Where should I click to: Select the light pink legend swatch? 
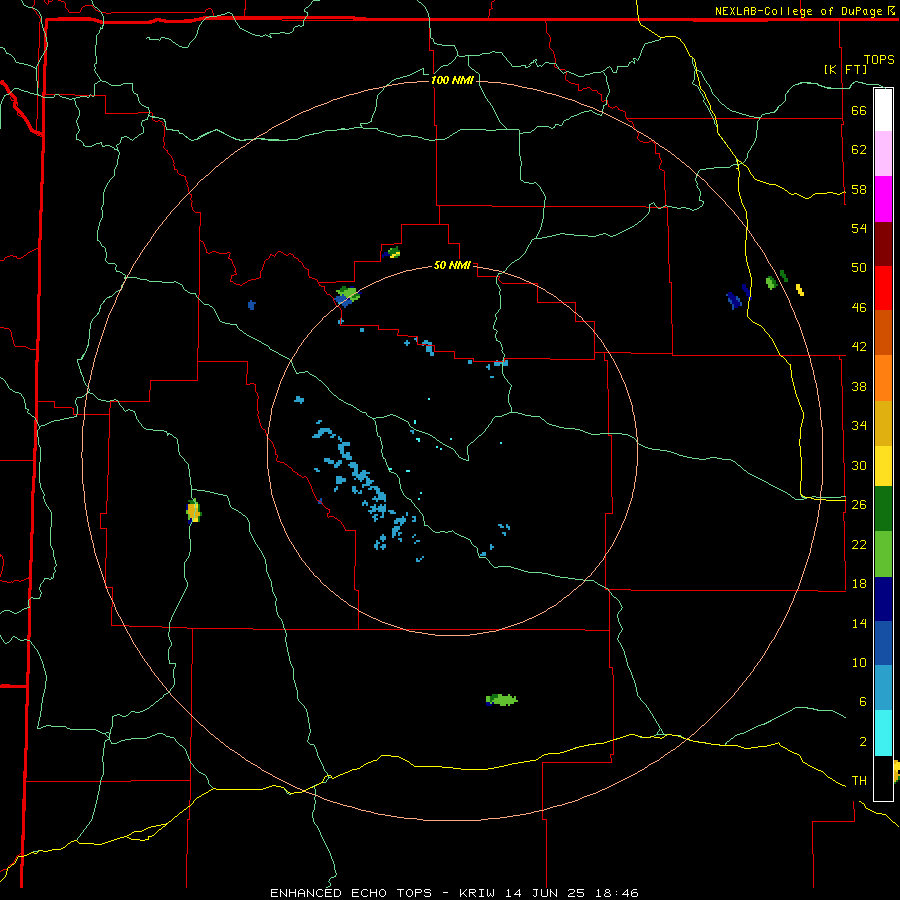pos(883,153)
